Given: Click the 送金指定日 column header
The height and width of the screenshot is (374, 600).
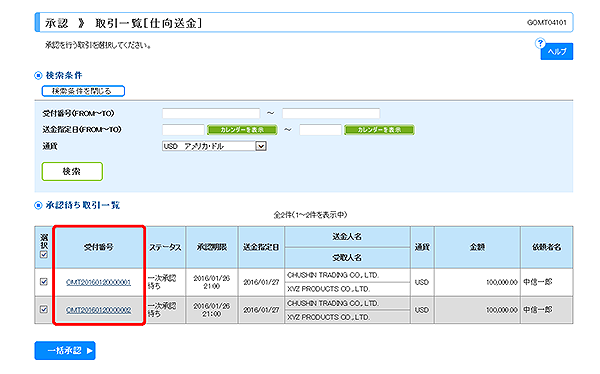Looking at the screenshot, I should click(261, 247).
